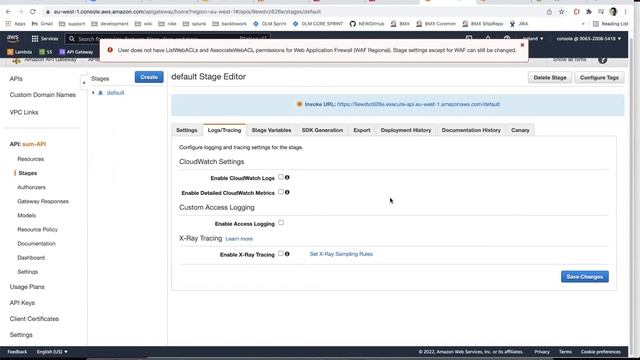Click Feedback in the footer
Screen dimensions: 640x360
(17, 352)
